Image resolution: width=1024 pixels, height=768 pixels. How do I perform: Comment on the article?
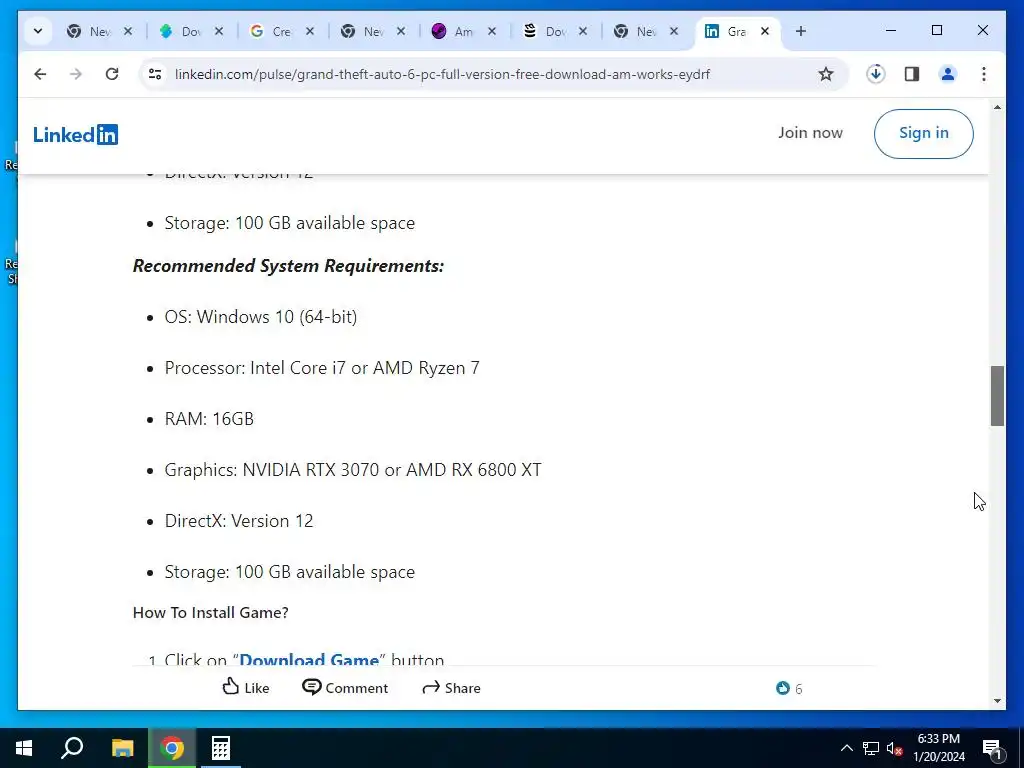[345, 687]
